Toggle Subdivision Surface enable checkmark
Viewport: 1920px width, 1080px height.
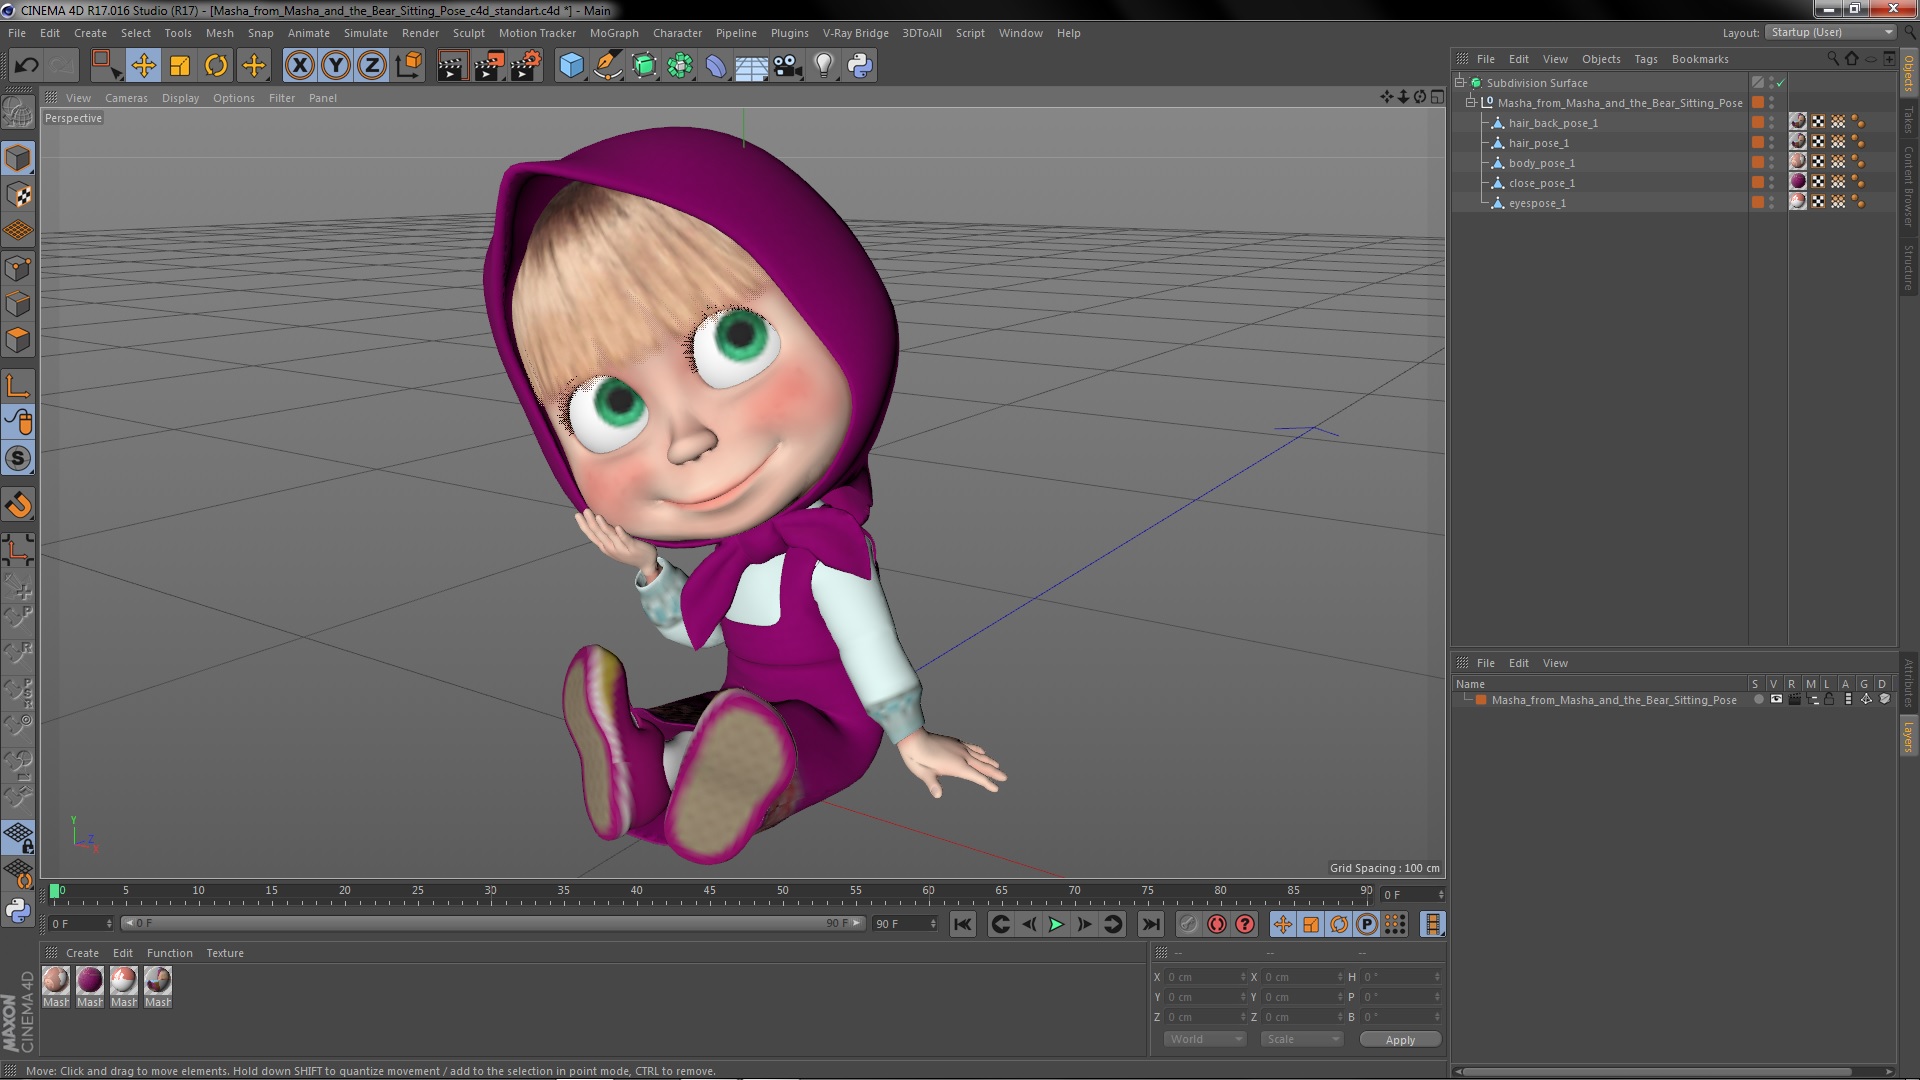(1780, 83)
